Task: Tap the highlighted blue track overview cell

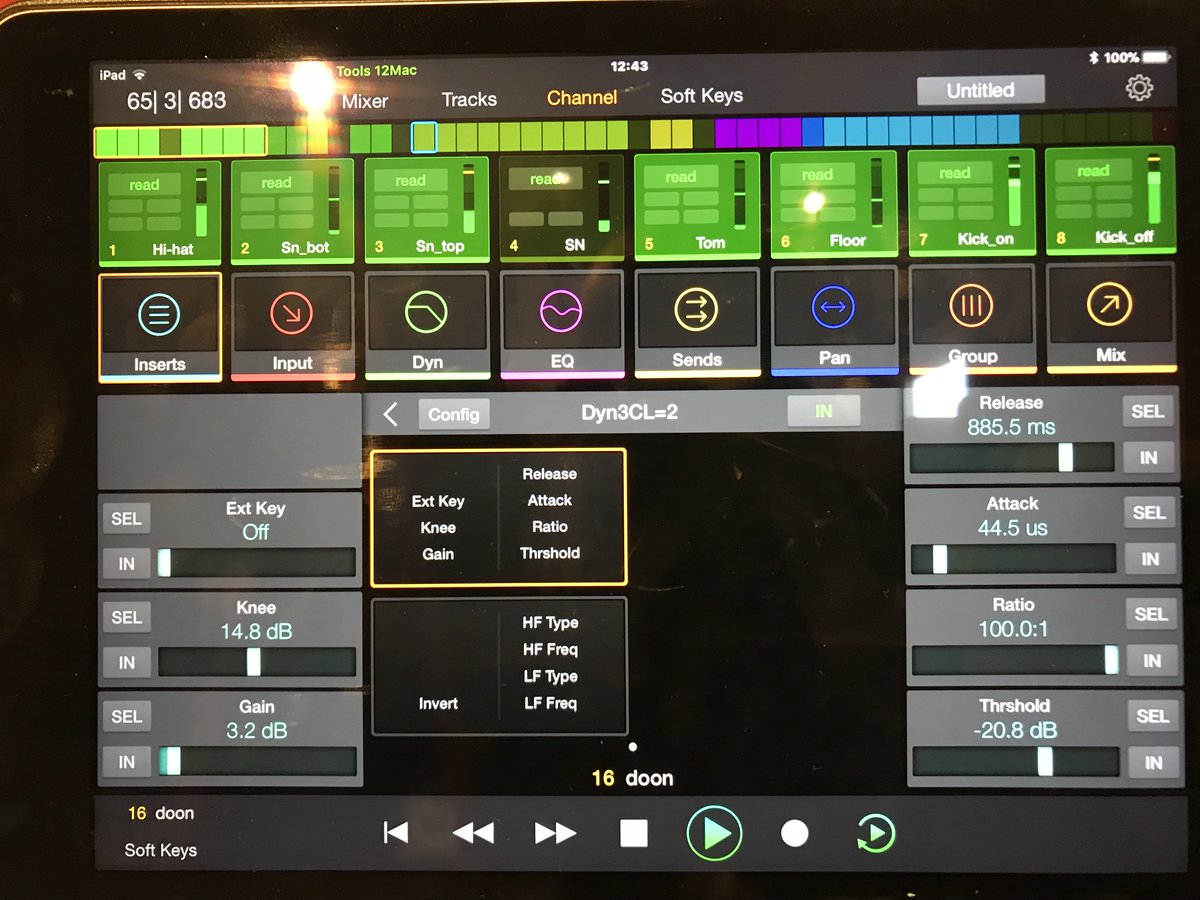Action: click(x=424, y=137)
